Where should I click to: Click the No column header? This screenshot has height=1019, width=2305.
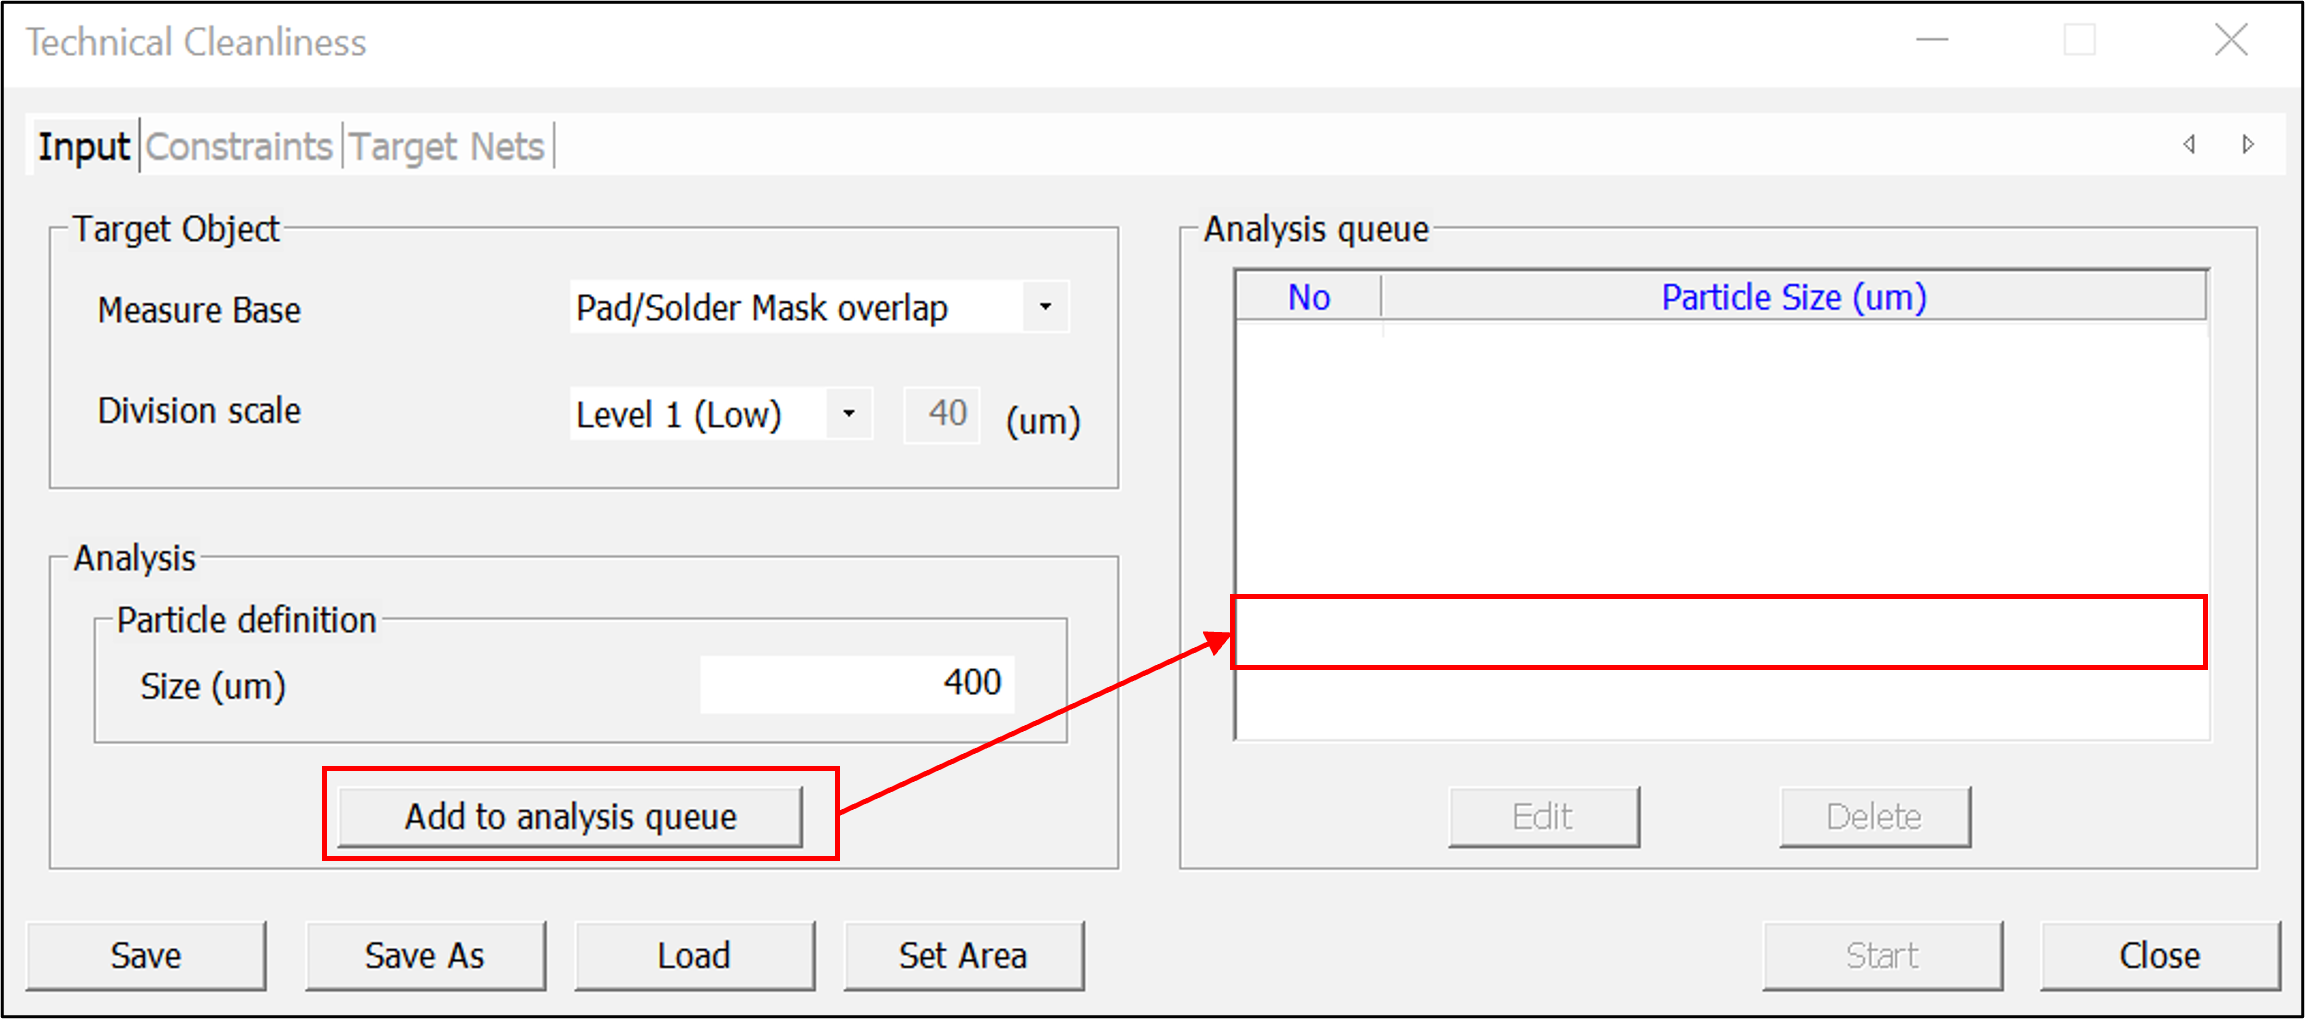tap(1308, 297)
